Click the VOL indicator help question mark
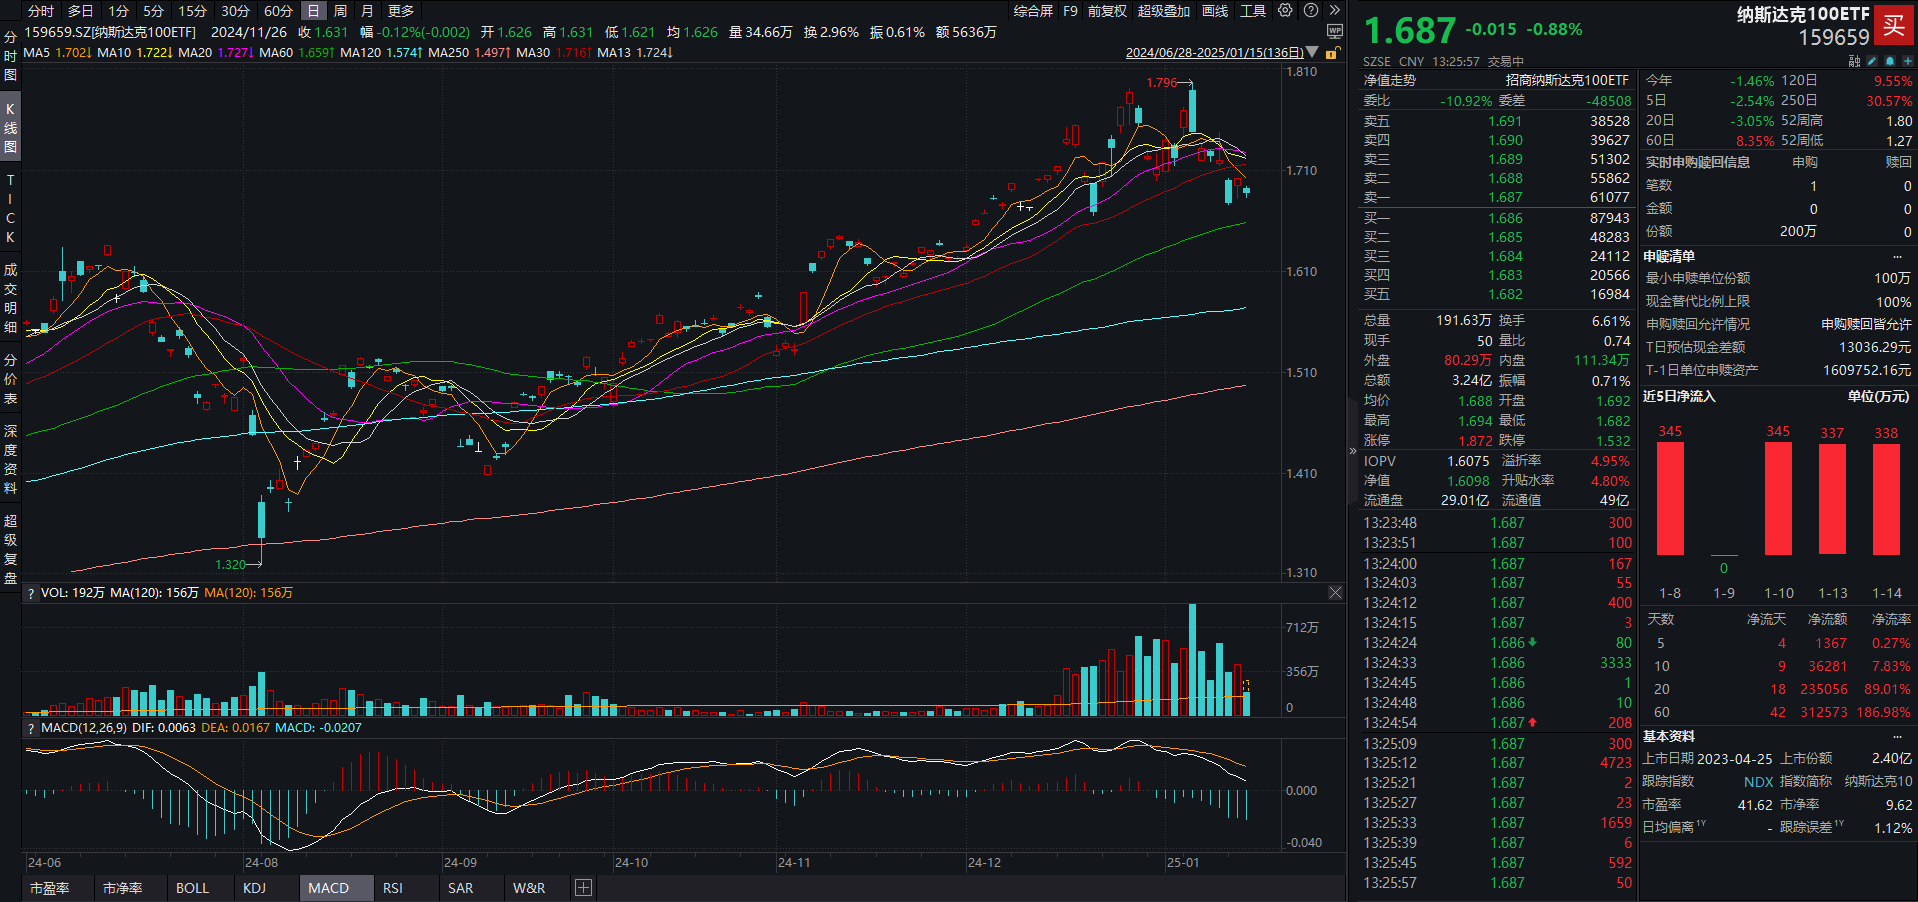This screenshot has width=1918, height=902. 31,594
